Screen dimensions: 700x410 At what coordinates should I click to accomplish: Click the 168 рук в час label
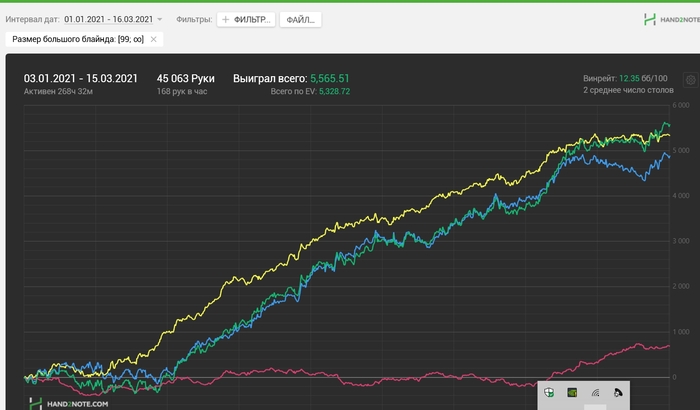point(182,92)
